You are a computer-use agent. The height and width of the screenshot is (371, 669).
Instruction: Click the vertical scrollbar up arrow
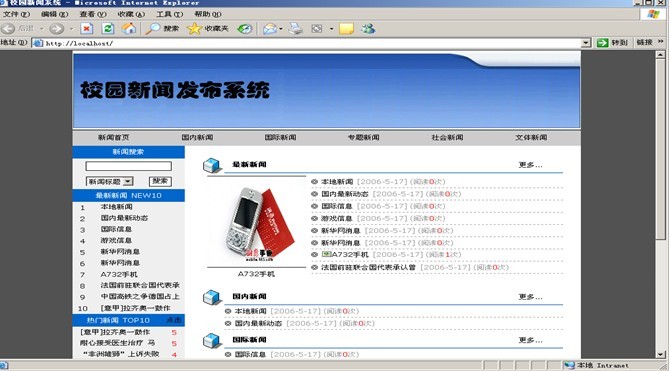(x=660, y=55)
